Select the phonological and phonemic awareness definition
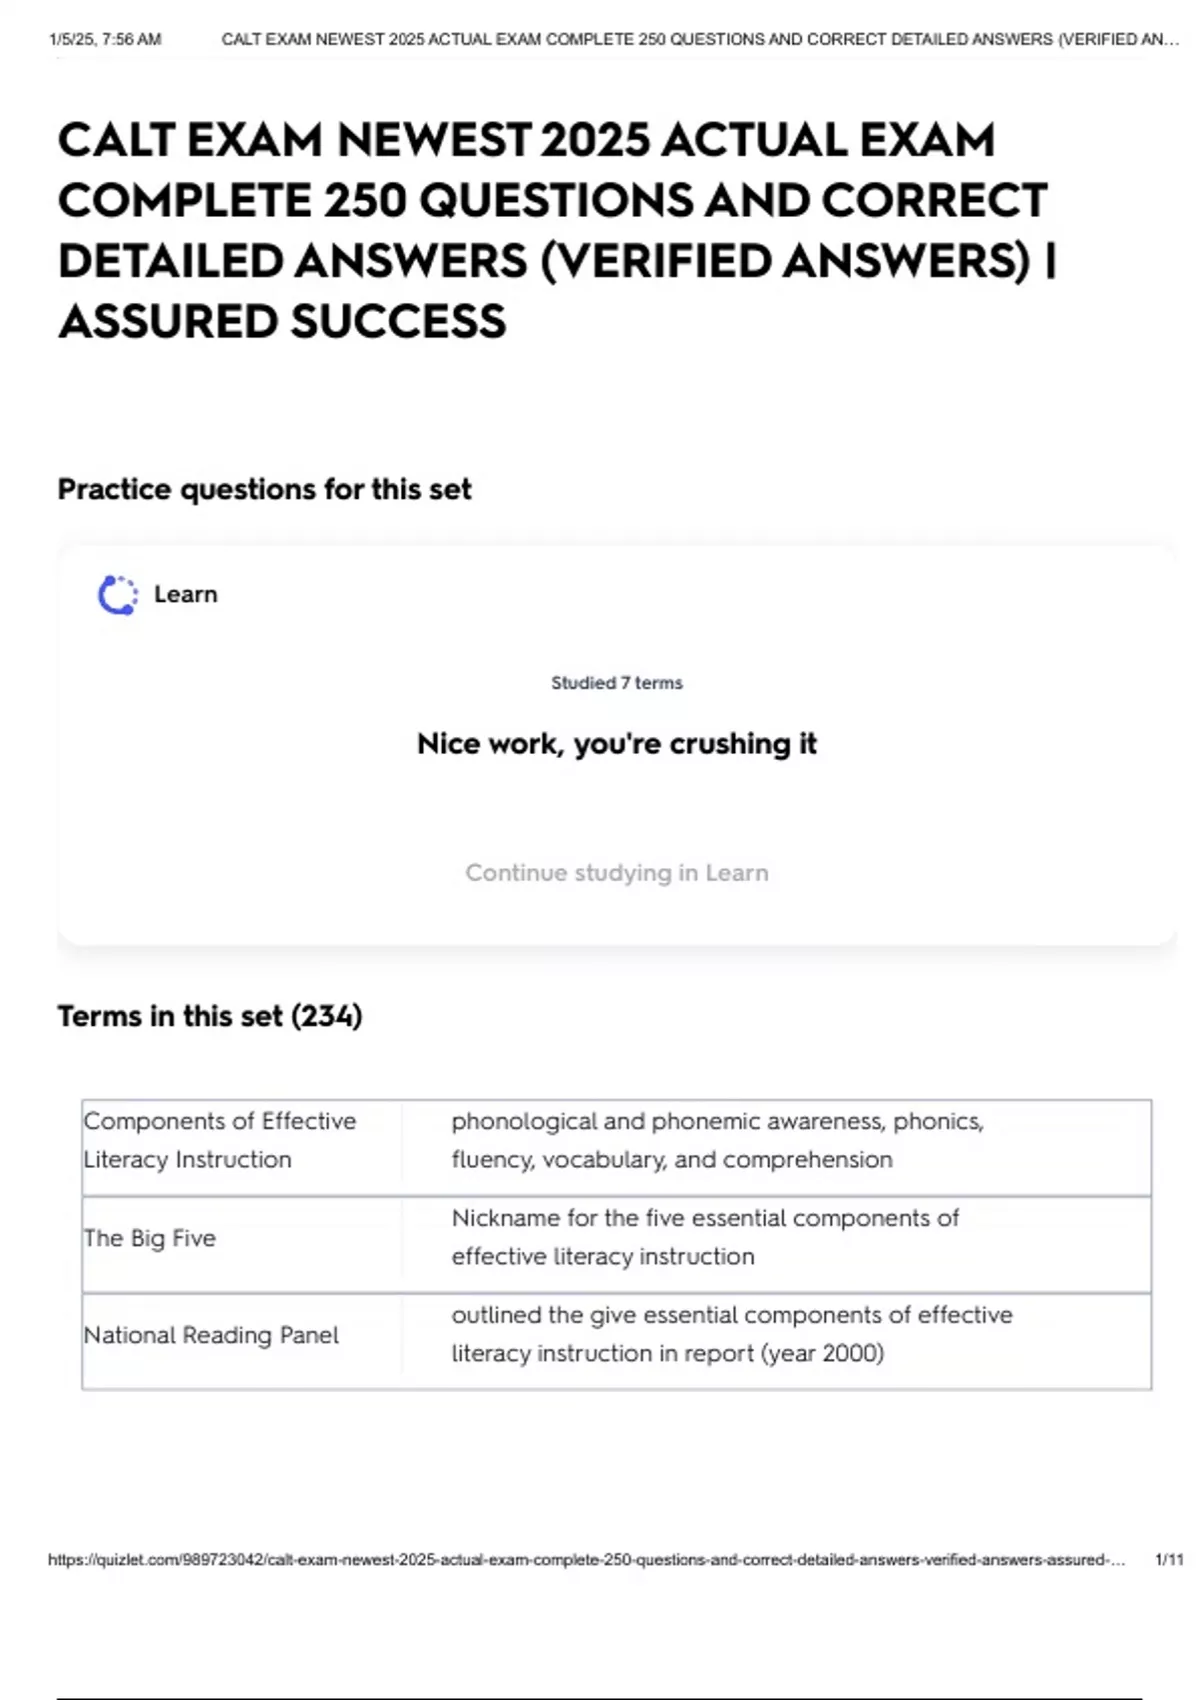Viewport: 1200px width, 1700px height. pos(717,1140)
